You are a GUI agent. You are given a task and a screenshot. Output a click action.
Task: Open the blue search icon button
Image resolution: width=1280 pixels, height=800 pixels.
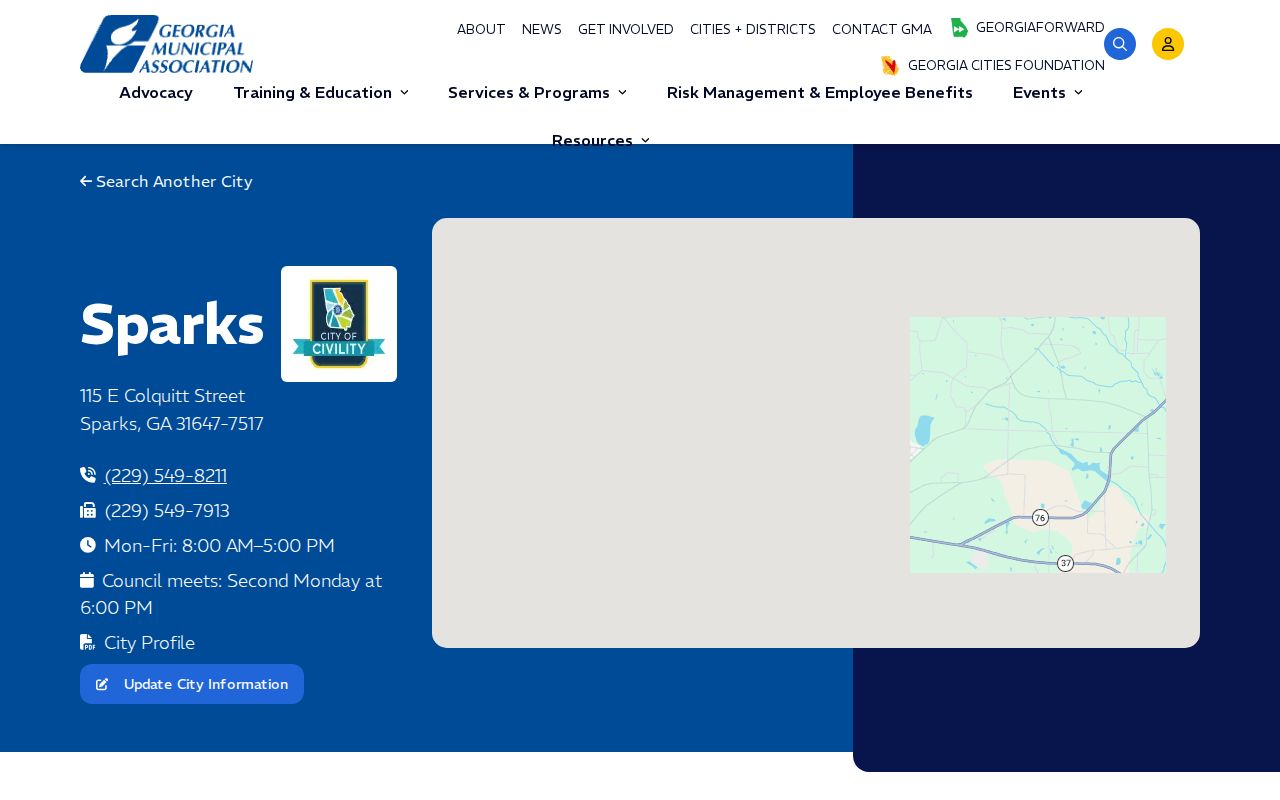pos(1120,44)
